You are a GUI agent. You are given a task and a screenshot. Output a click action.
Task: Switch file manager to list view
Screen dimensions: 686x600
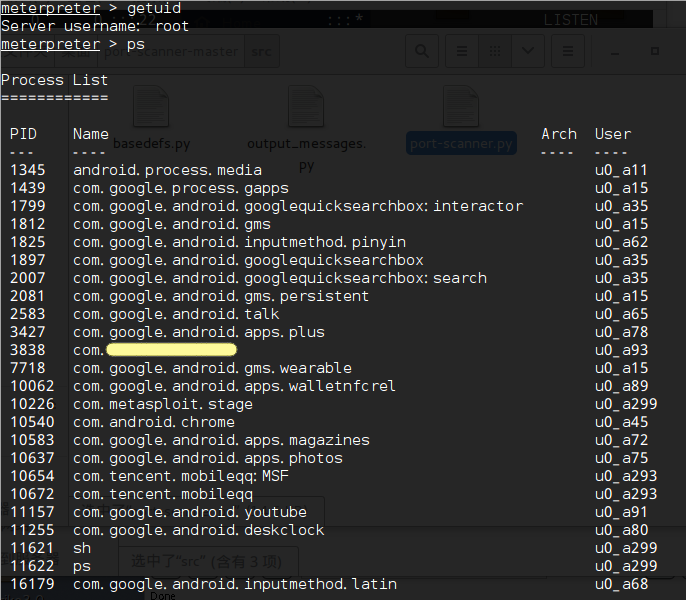click(x=461, y=51)
